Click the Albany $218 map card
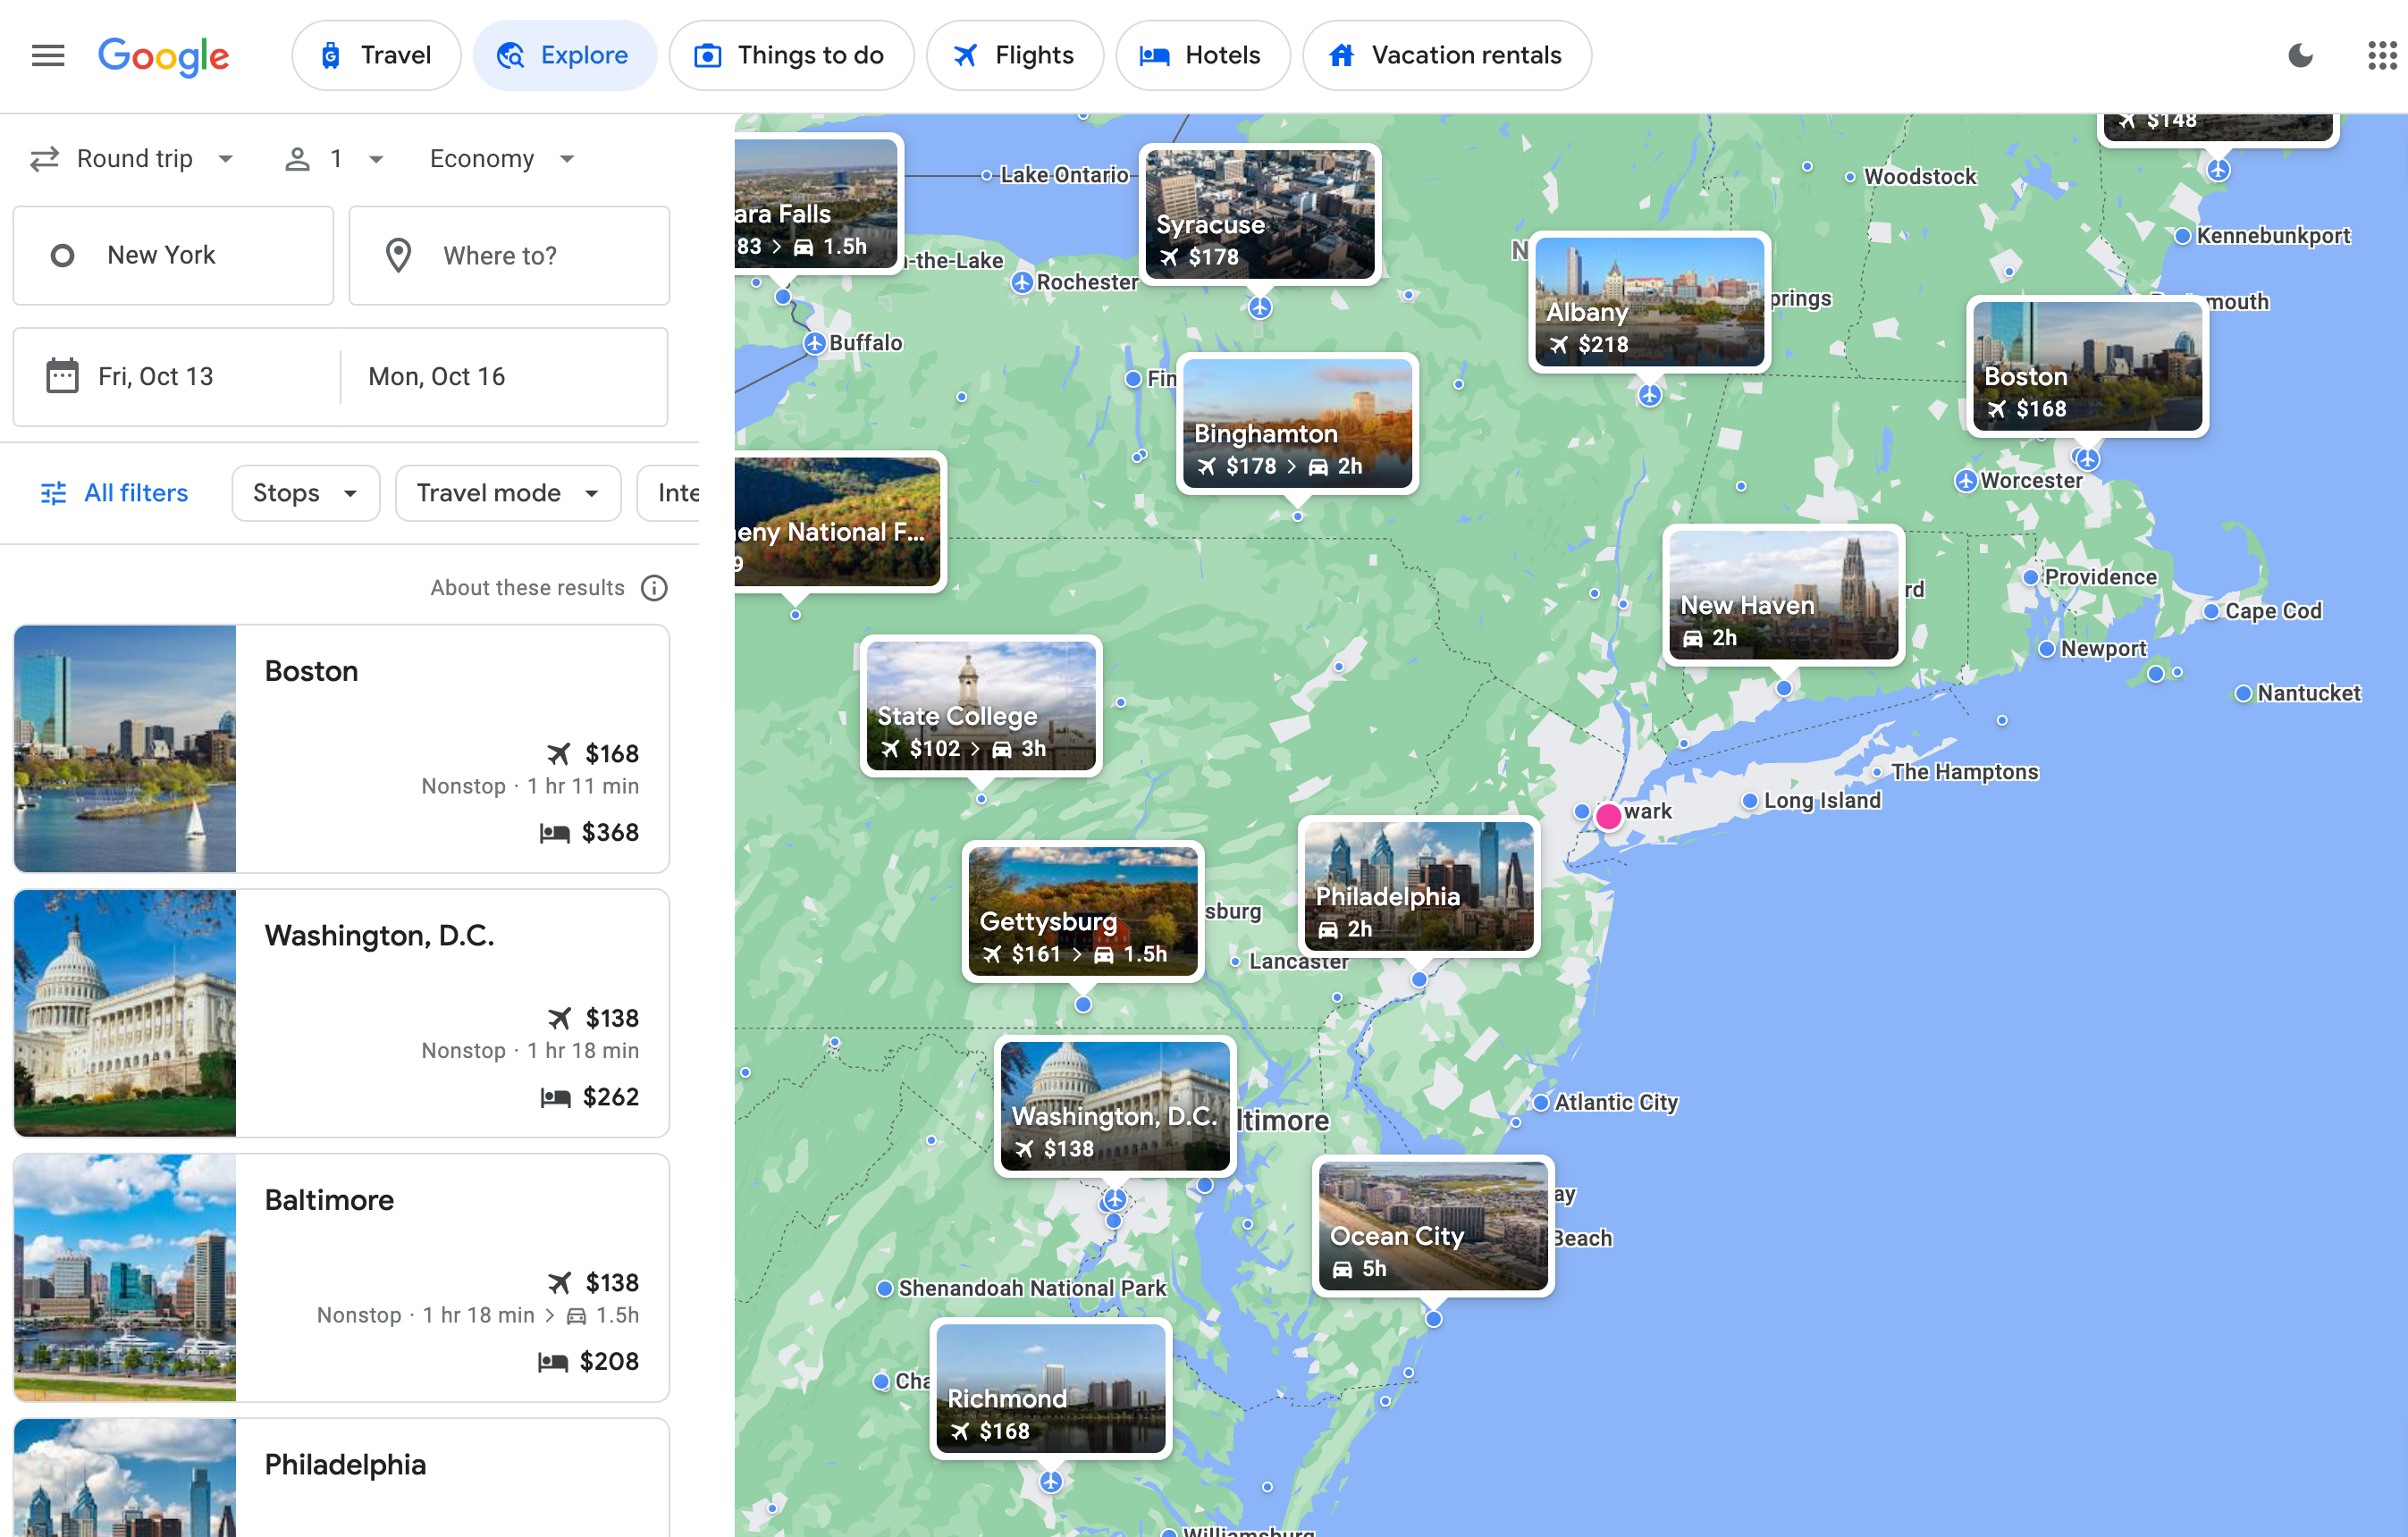2408x1537 pixels. pos(1649,302)
